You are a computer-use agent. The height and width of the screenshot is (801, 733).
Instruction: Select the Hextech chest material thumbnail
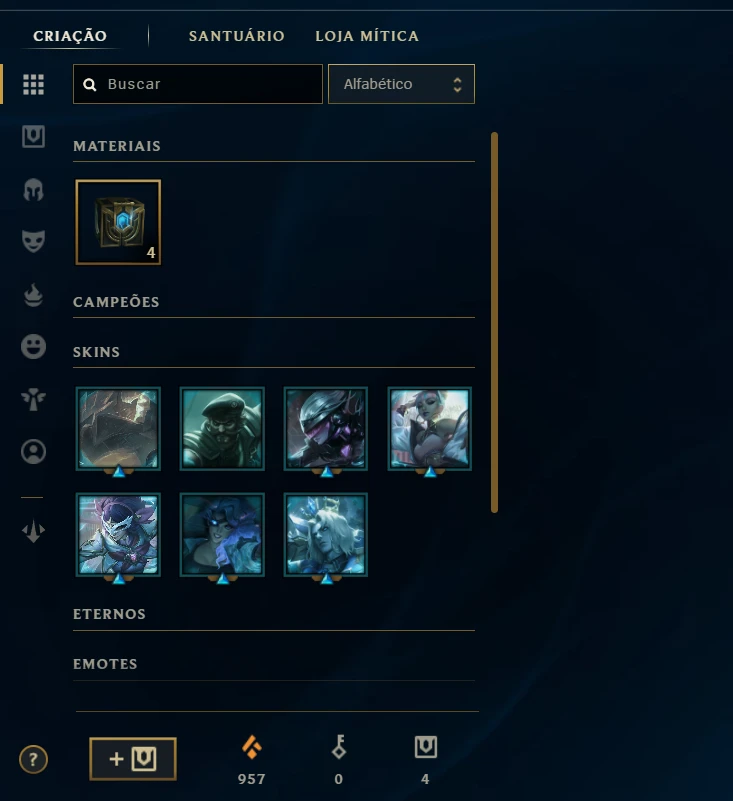pyautogui.click(x=118, y=222)
